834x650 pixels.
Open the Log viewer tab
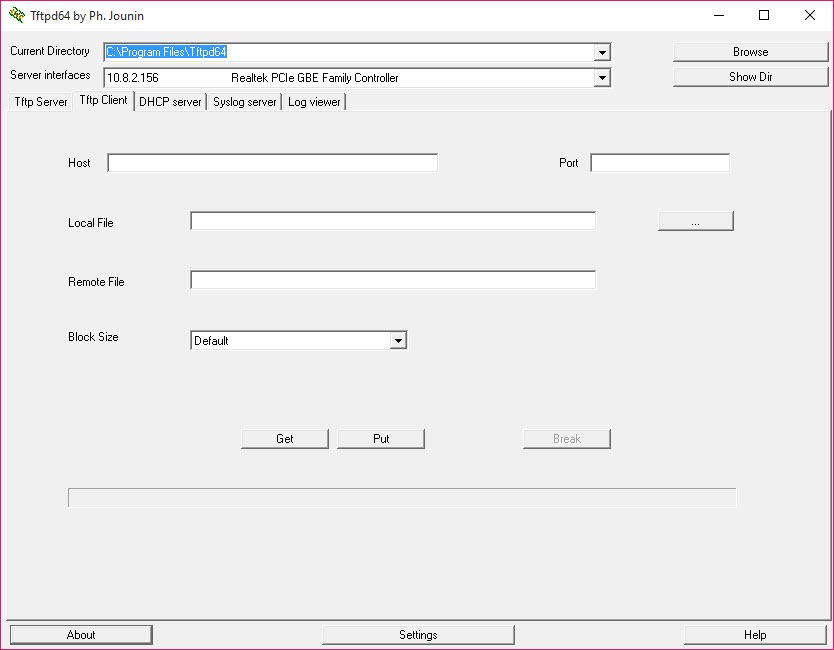314,102
